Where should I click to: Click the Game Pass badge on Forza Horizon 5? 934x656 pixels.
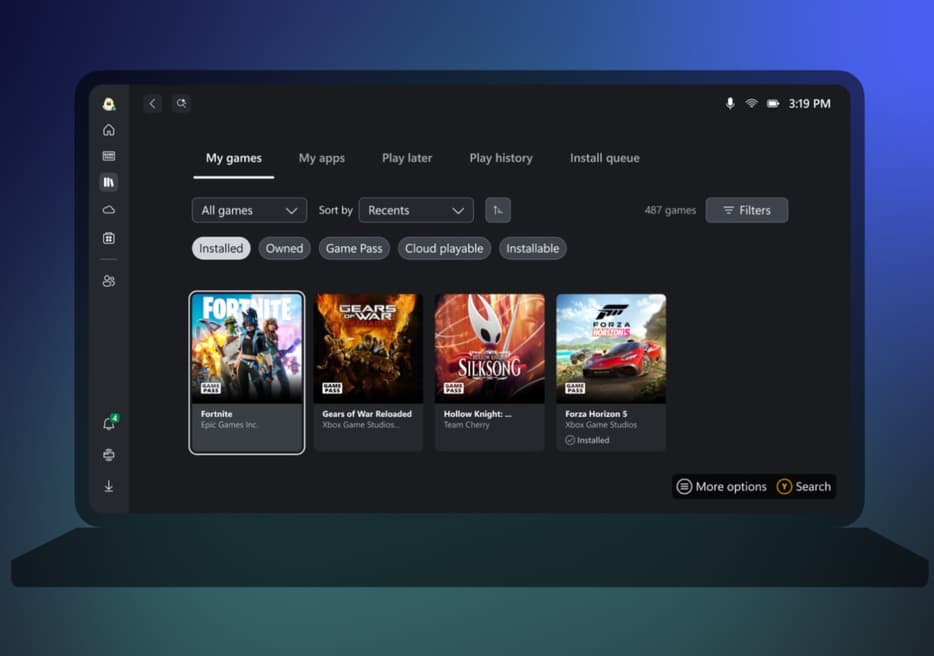point(575,388)
